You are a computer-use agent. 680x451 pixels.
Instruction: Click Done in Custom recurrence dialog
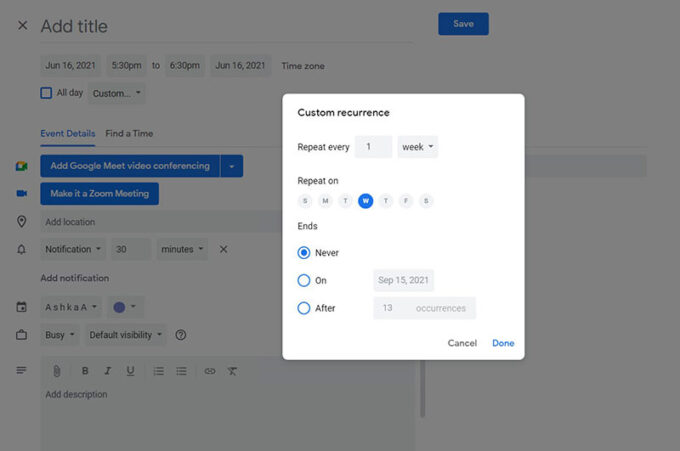503,343
